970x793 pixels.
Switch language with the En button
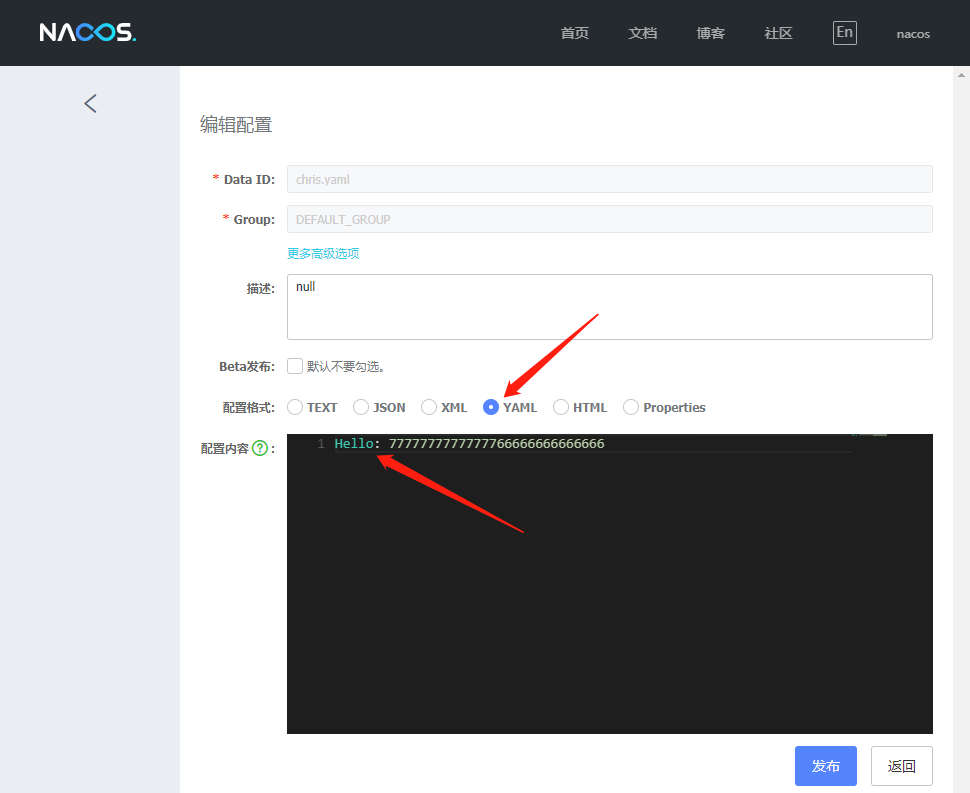point(844,33)
